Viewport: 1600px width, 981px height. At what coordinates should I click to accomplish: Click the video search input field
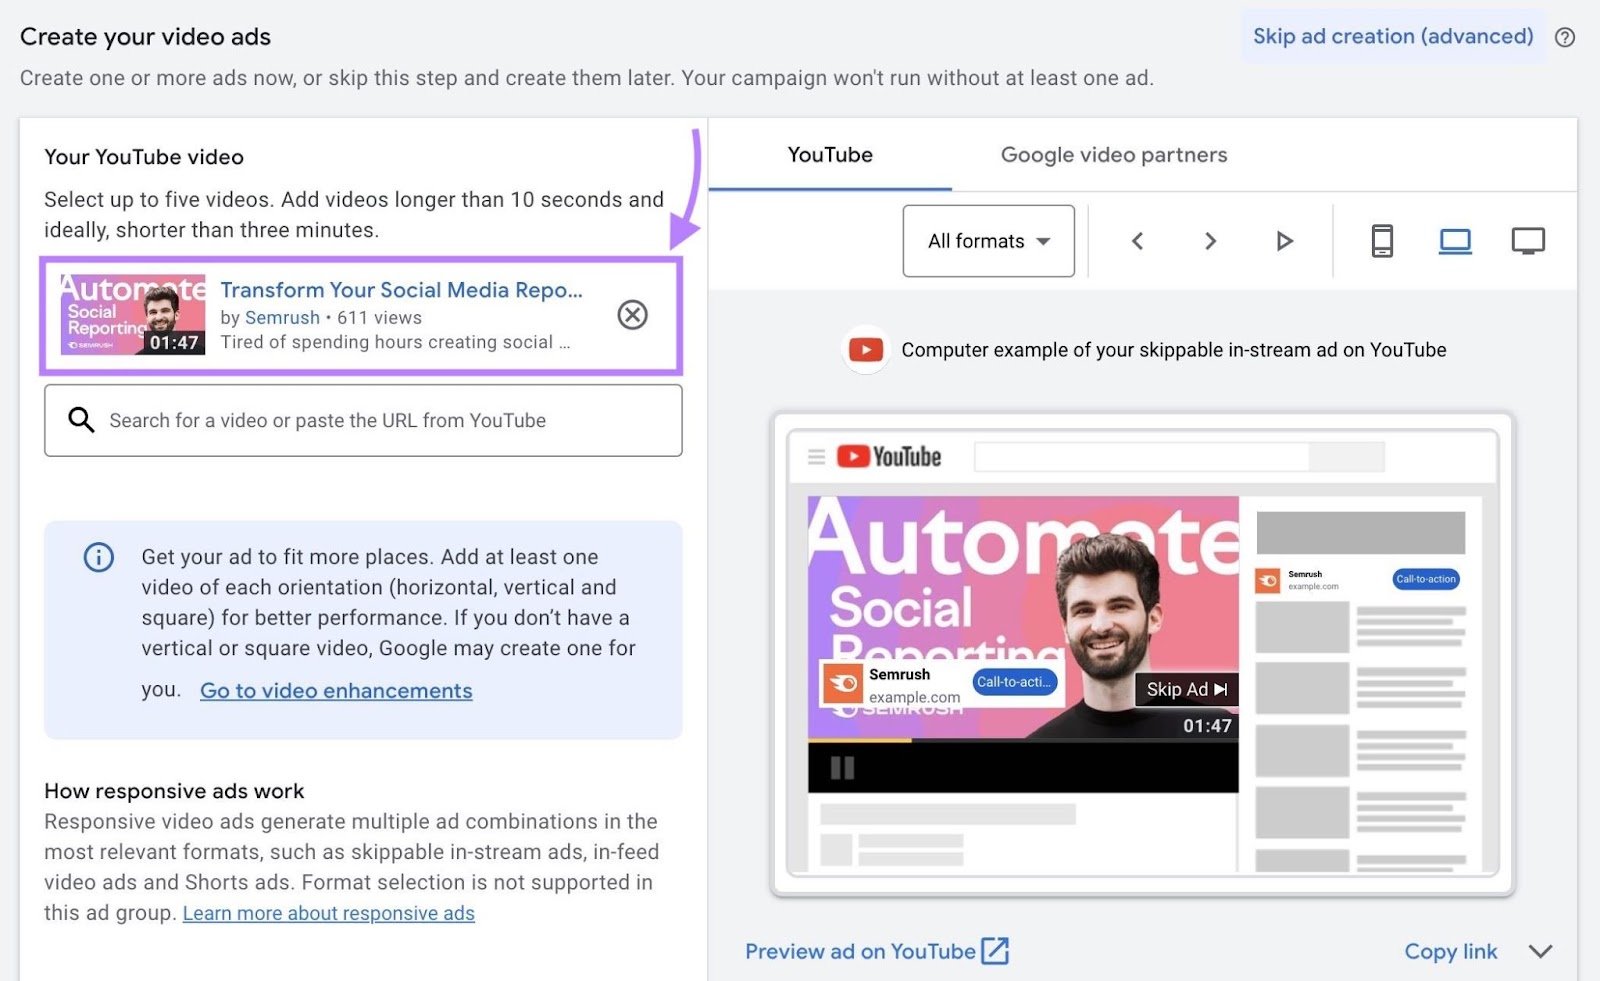[360, 420]
